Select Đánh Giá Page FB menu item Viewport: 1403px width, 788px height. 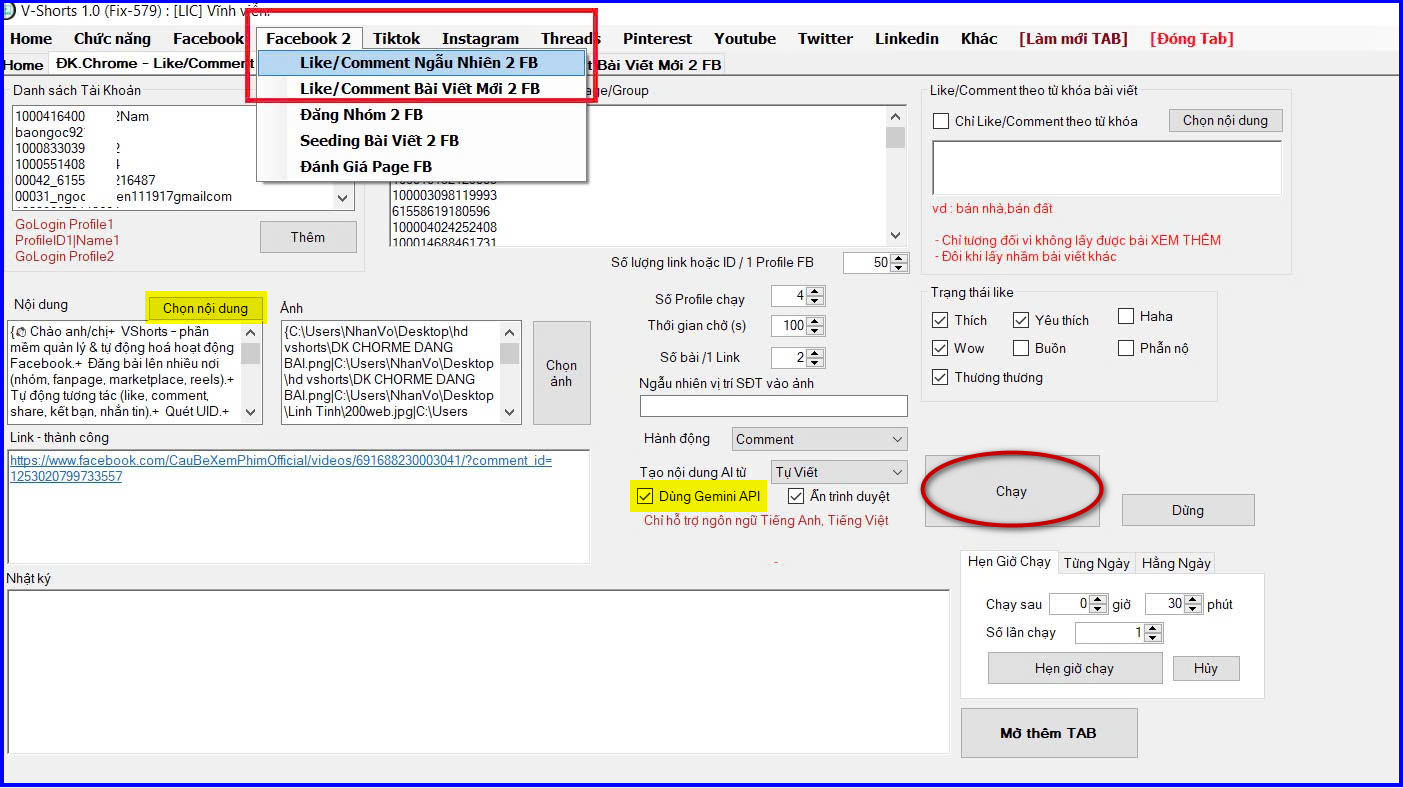421,167
